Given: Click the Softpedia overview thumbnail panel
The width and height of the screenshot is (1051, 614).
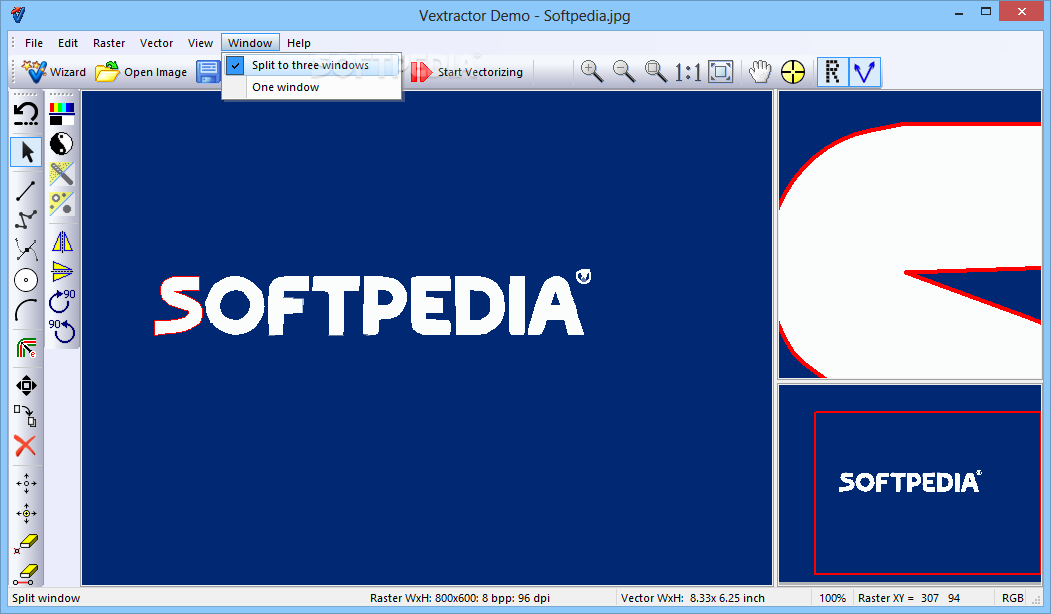Looking at the screenshot, I should 910,483.
